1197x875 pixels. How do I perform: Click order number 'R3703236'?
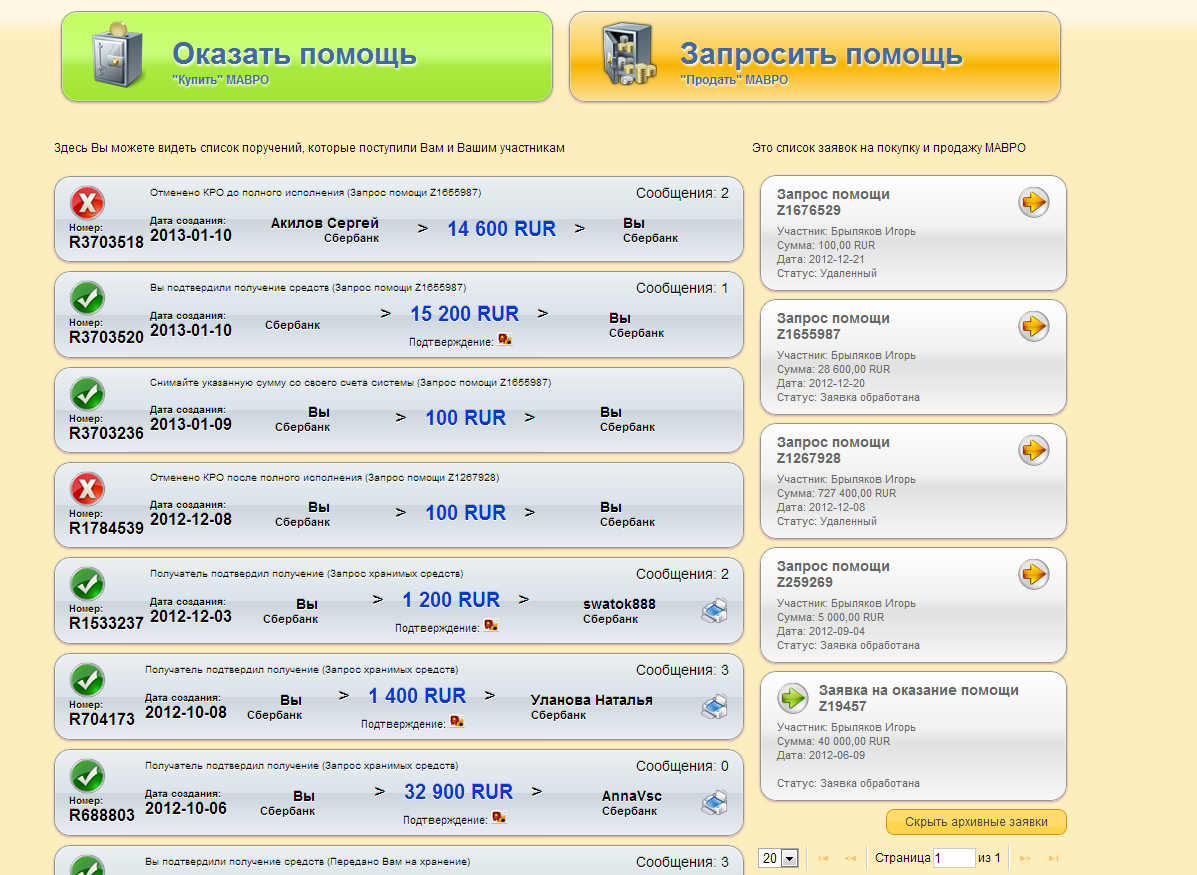point(106,434)
